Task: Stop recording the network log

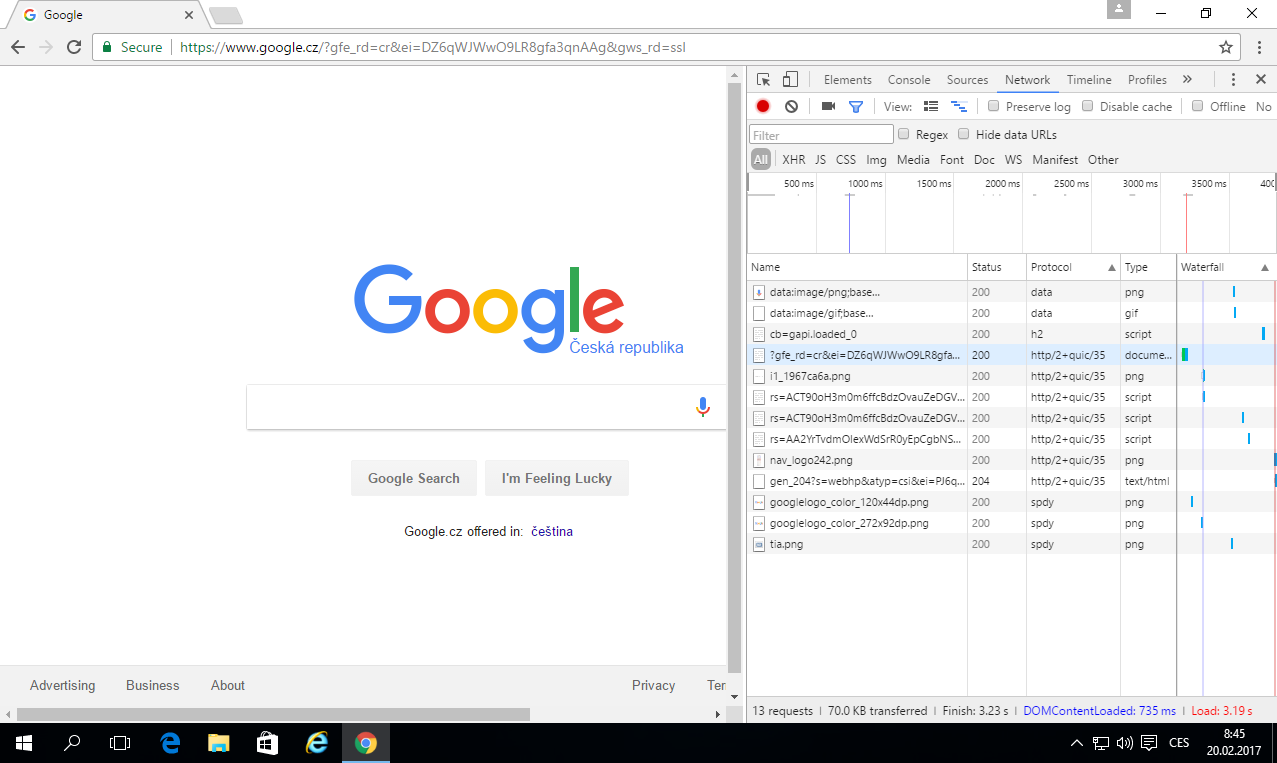Action: (763, 106)
